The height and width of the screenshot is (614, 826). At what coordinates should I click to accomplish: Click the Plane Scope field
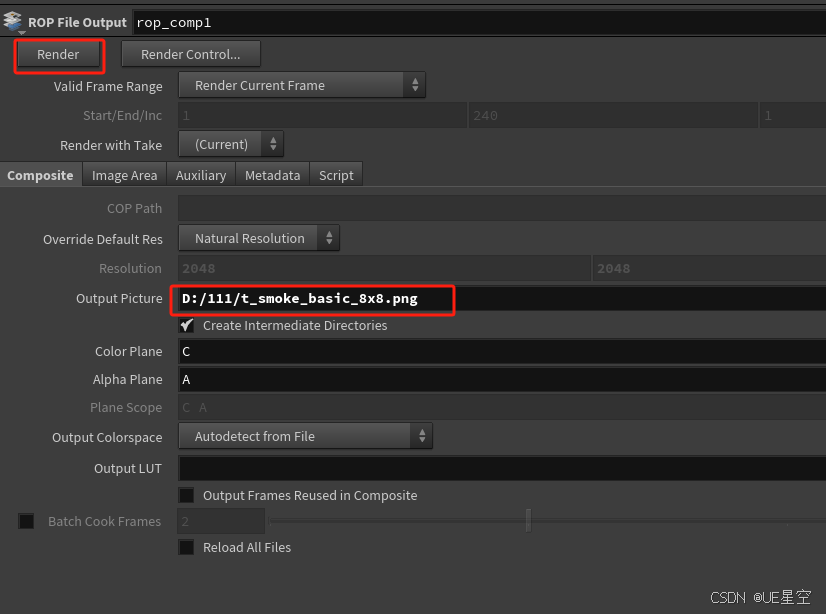click(x=502, y=408)
